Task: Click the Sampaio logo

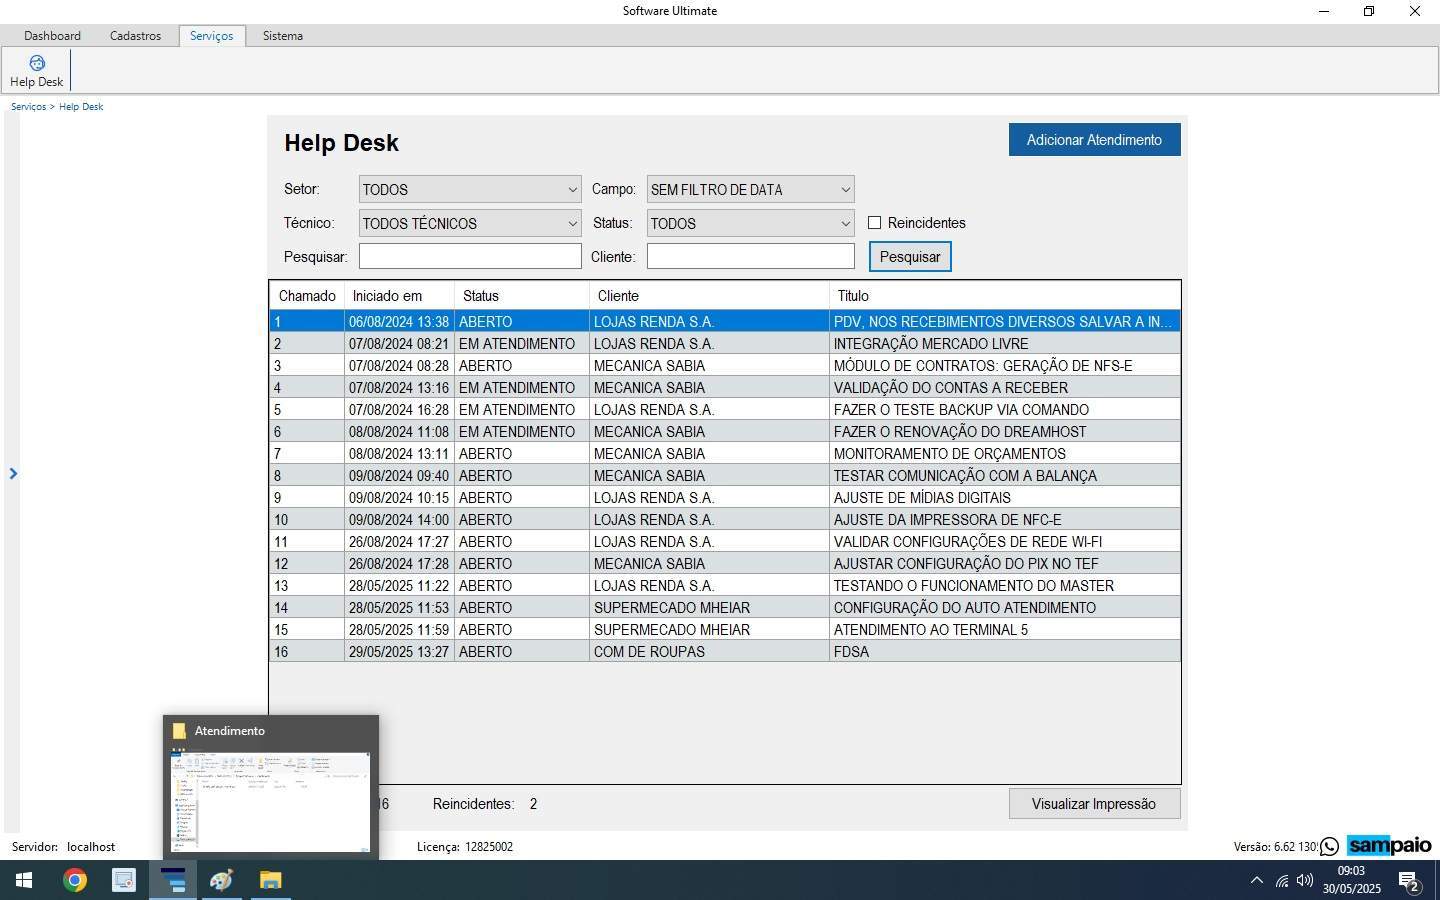Action: click(1389, 846)
